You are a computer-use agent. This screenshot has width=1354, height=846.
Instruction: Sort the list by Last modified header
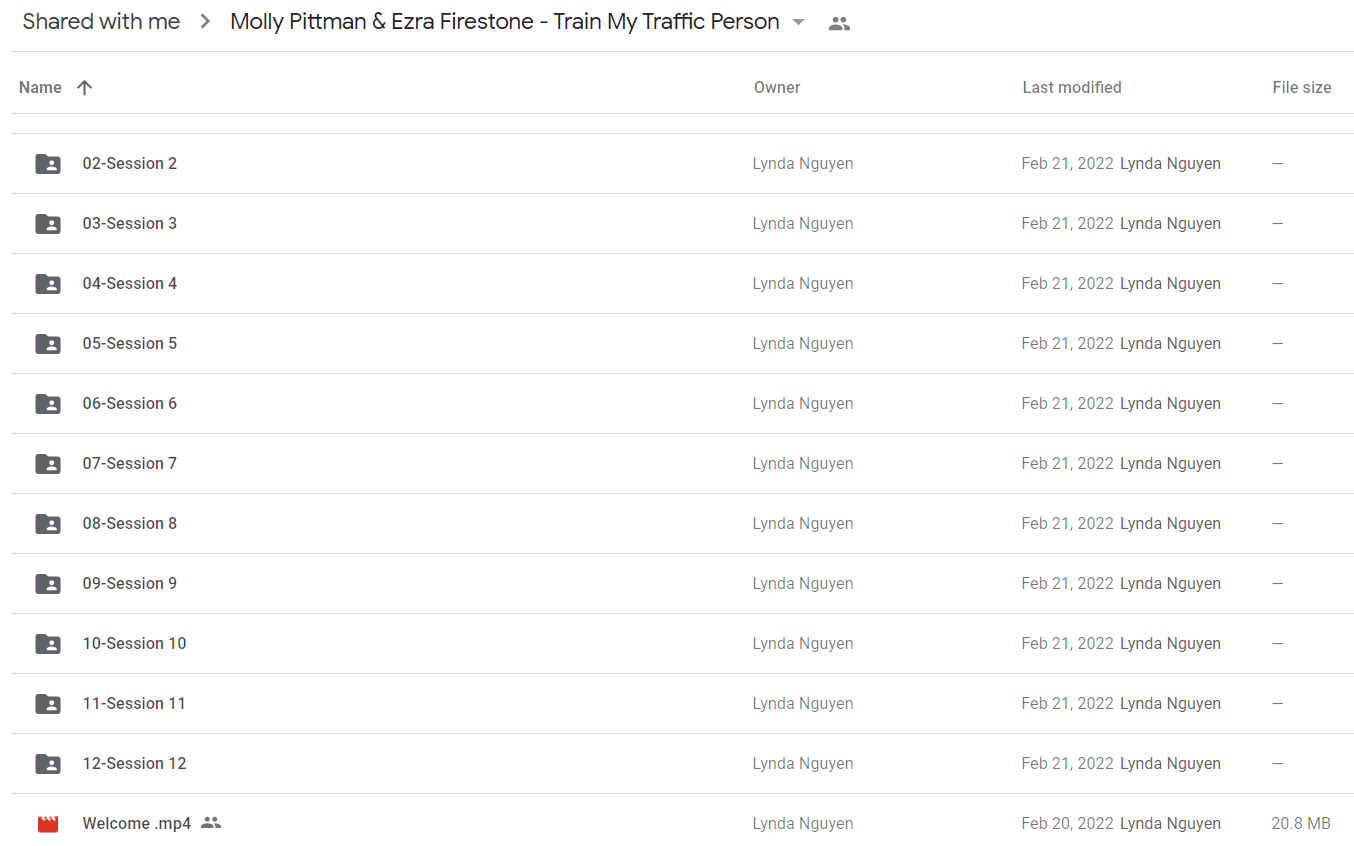(1072, 87)
